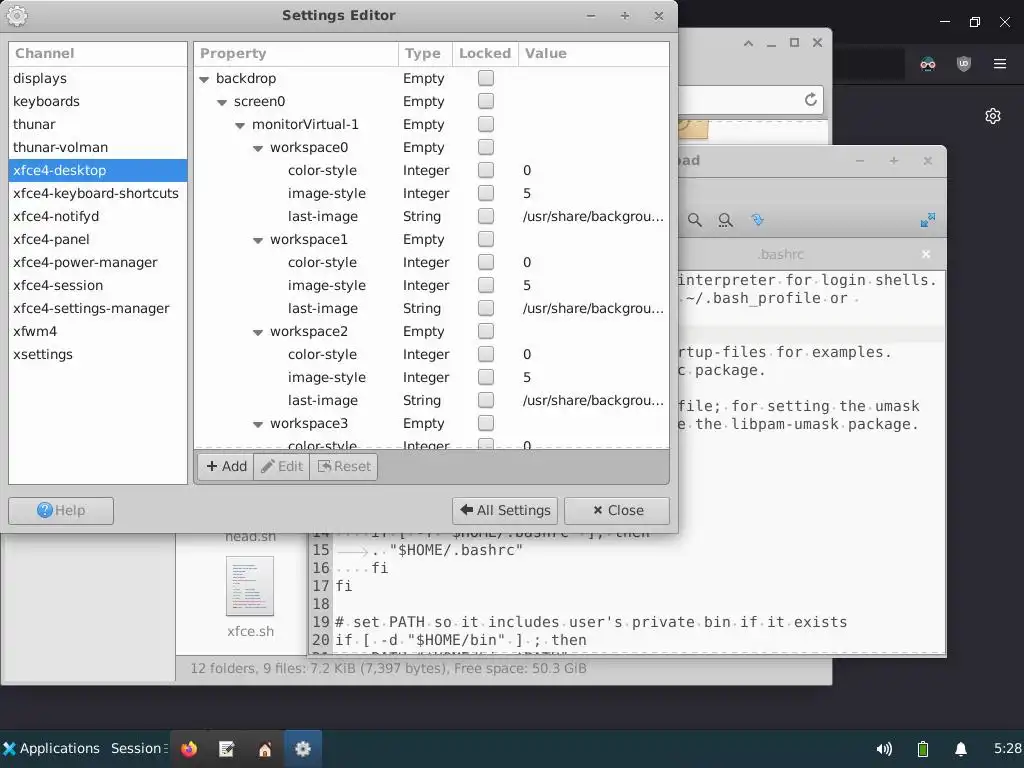Viewport: 1024px width, 768px height.
Task: Click the find-and-replace icon in Mousepad toolbar
Action: [x=725, y=220]
